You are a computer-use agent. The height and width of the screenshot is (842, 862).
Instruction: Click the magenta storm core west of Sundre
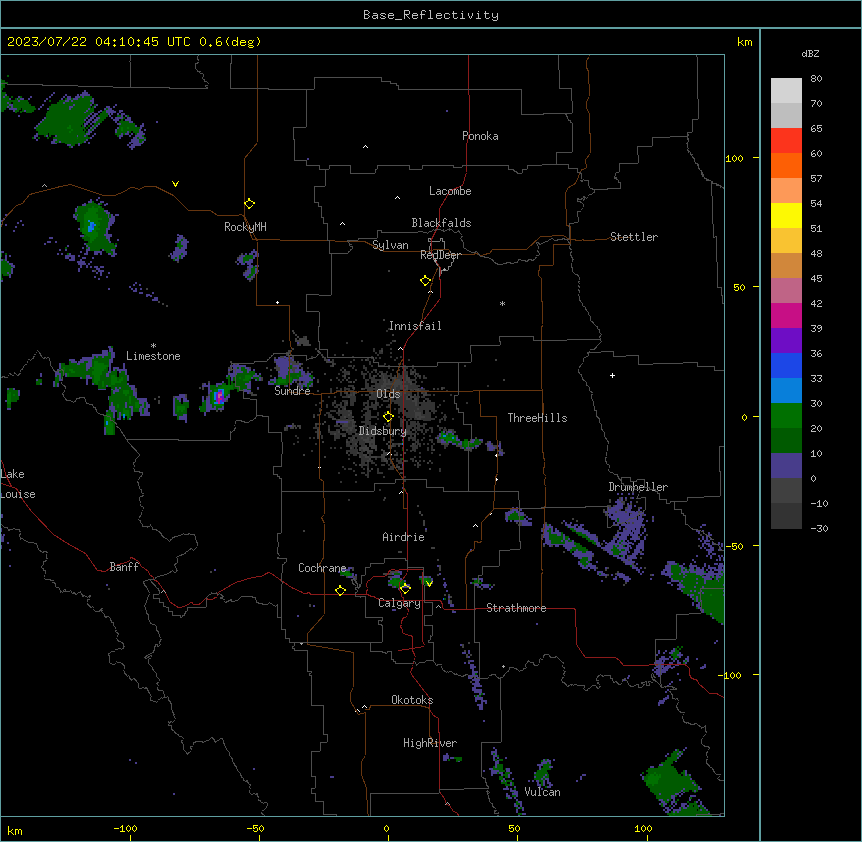pyautogui.click(x=220, y=396)
